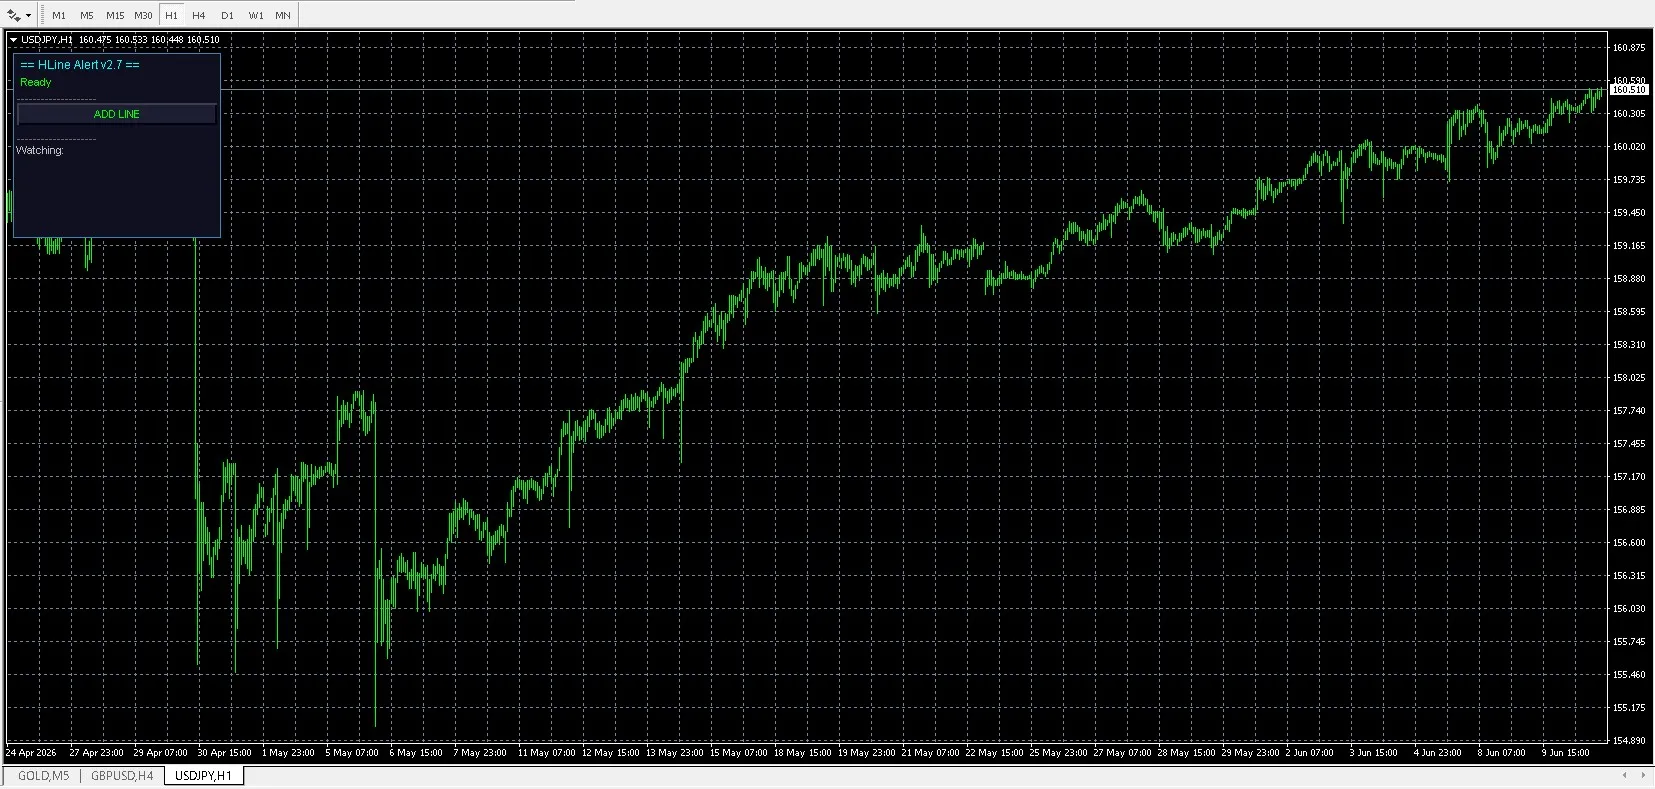Click the left chart tabs scroll arrow
This screenshot has height=789, width=1655.
coord(1623,775)
